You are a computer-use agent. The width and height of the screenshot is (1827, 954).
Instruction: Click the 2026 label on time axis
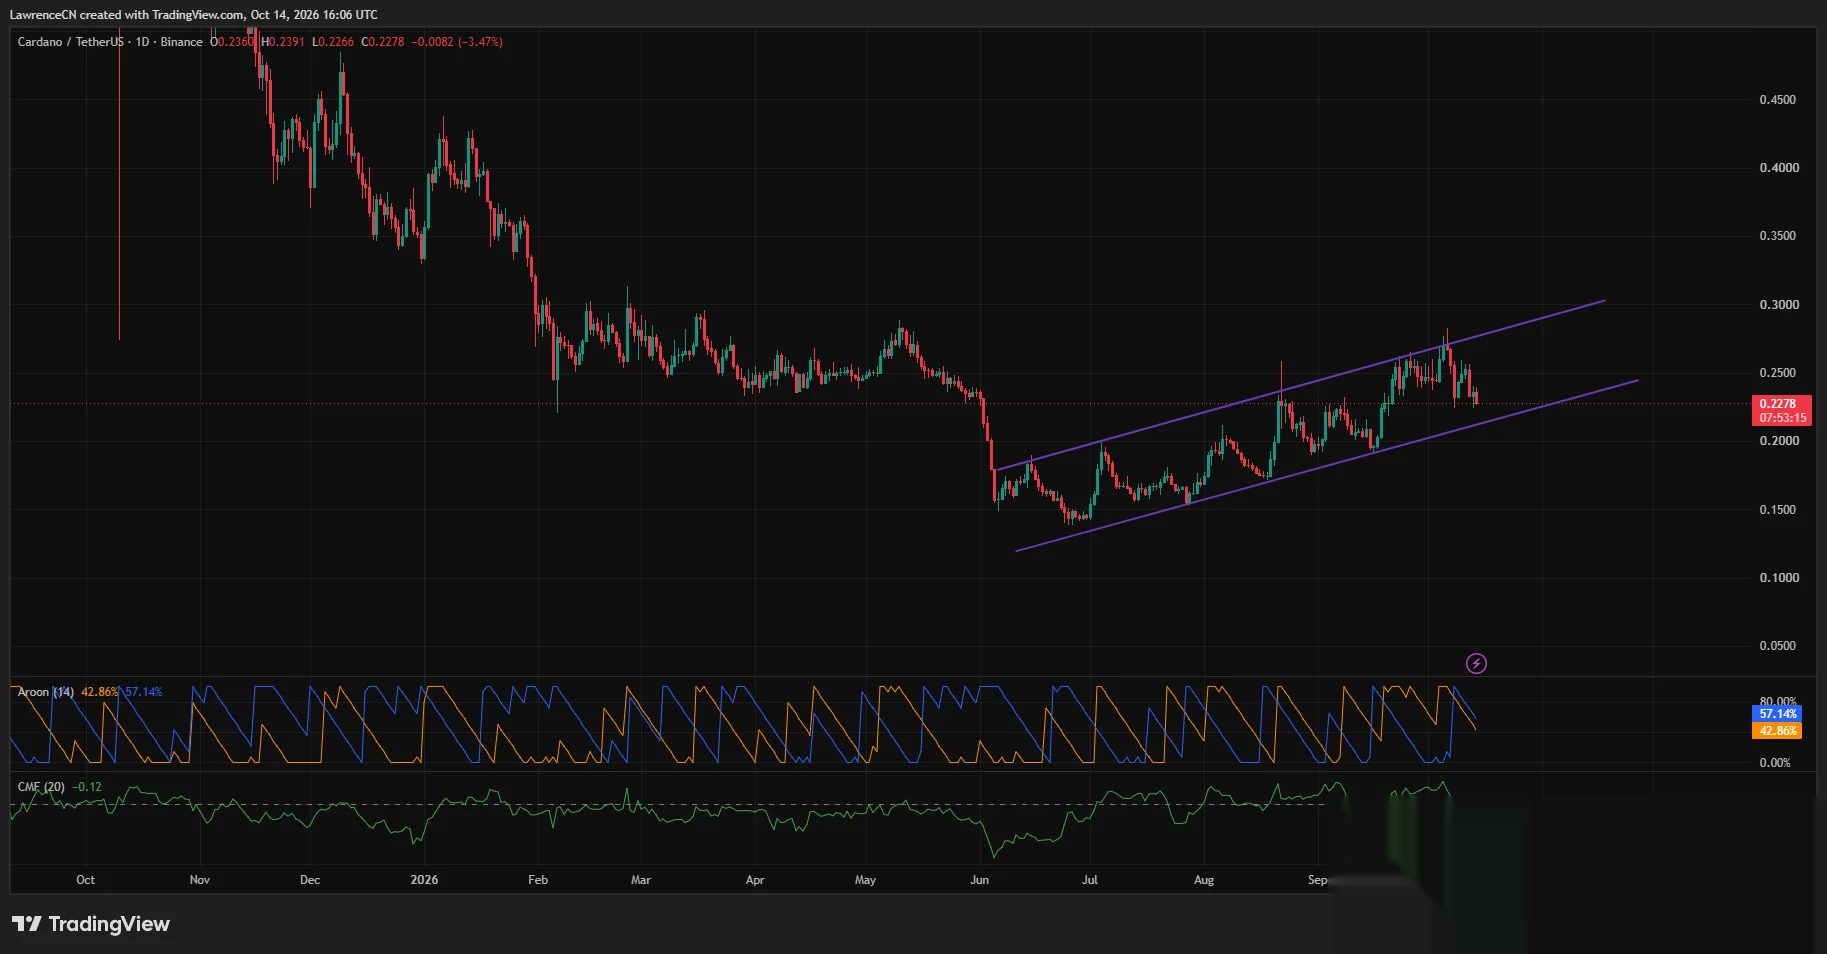coord(424,880)
